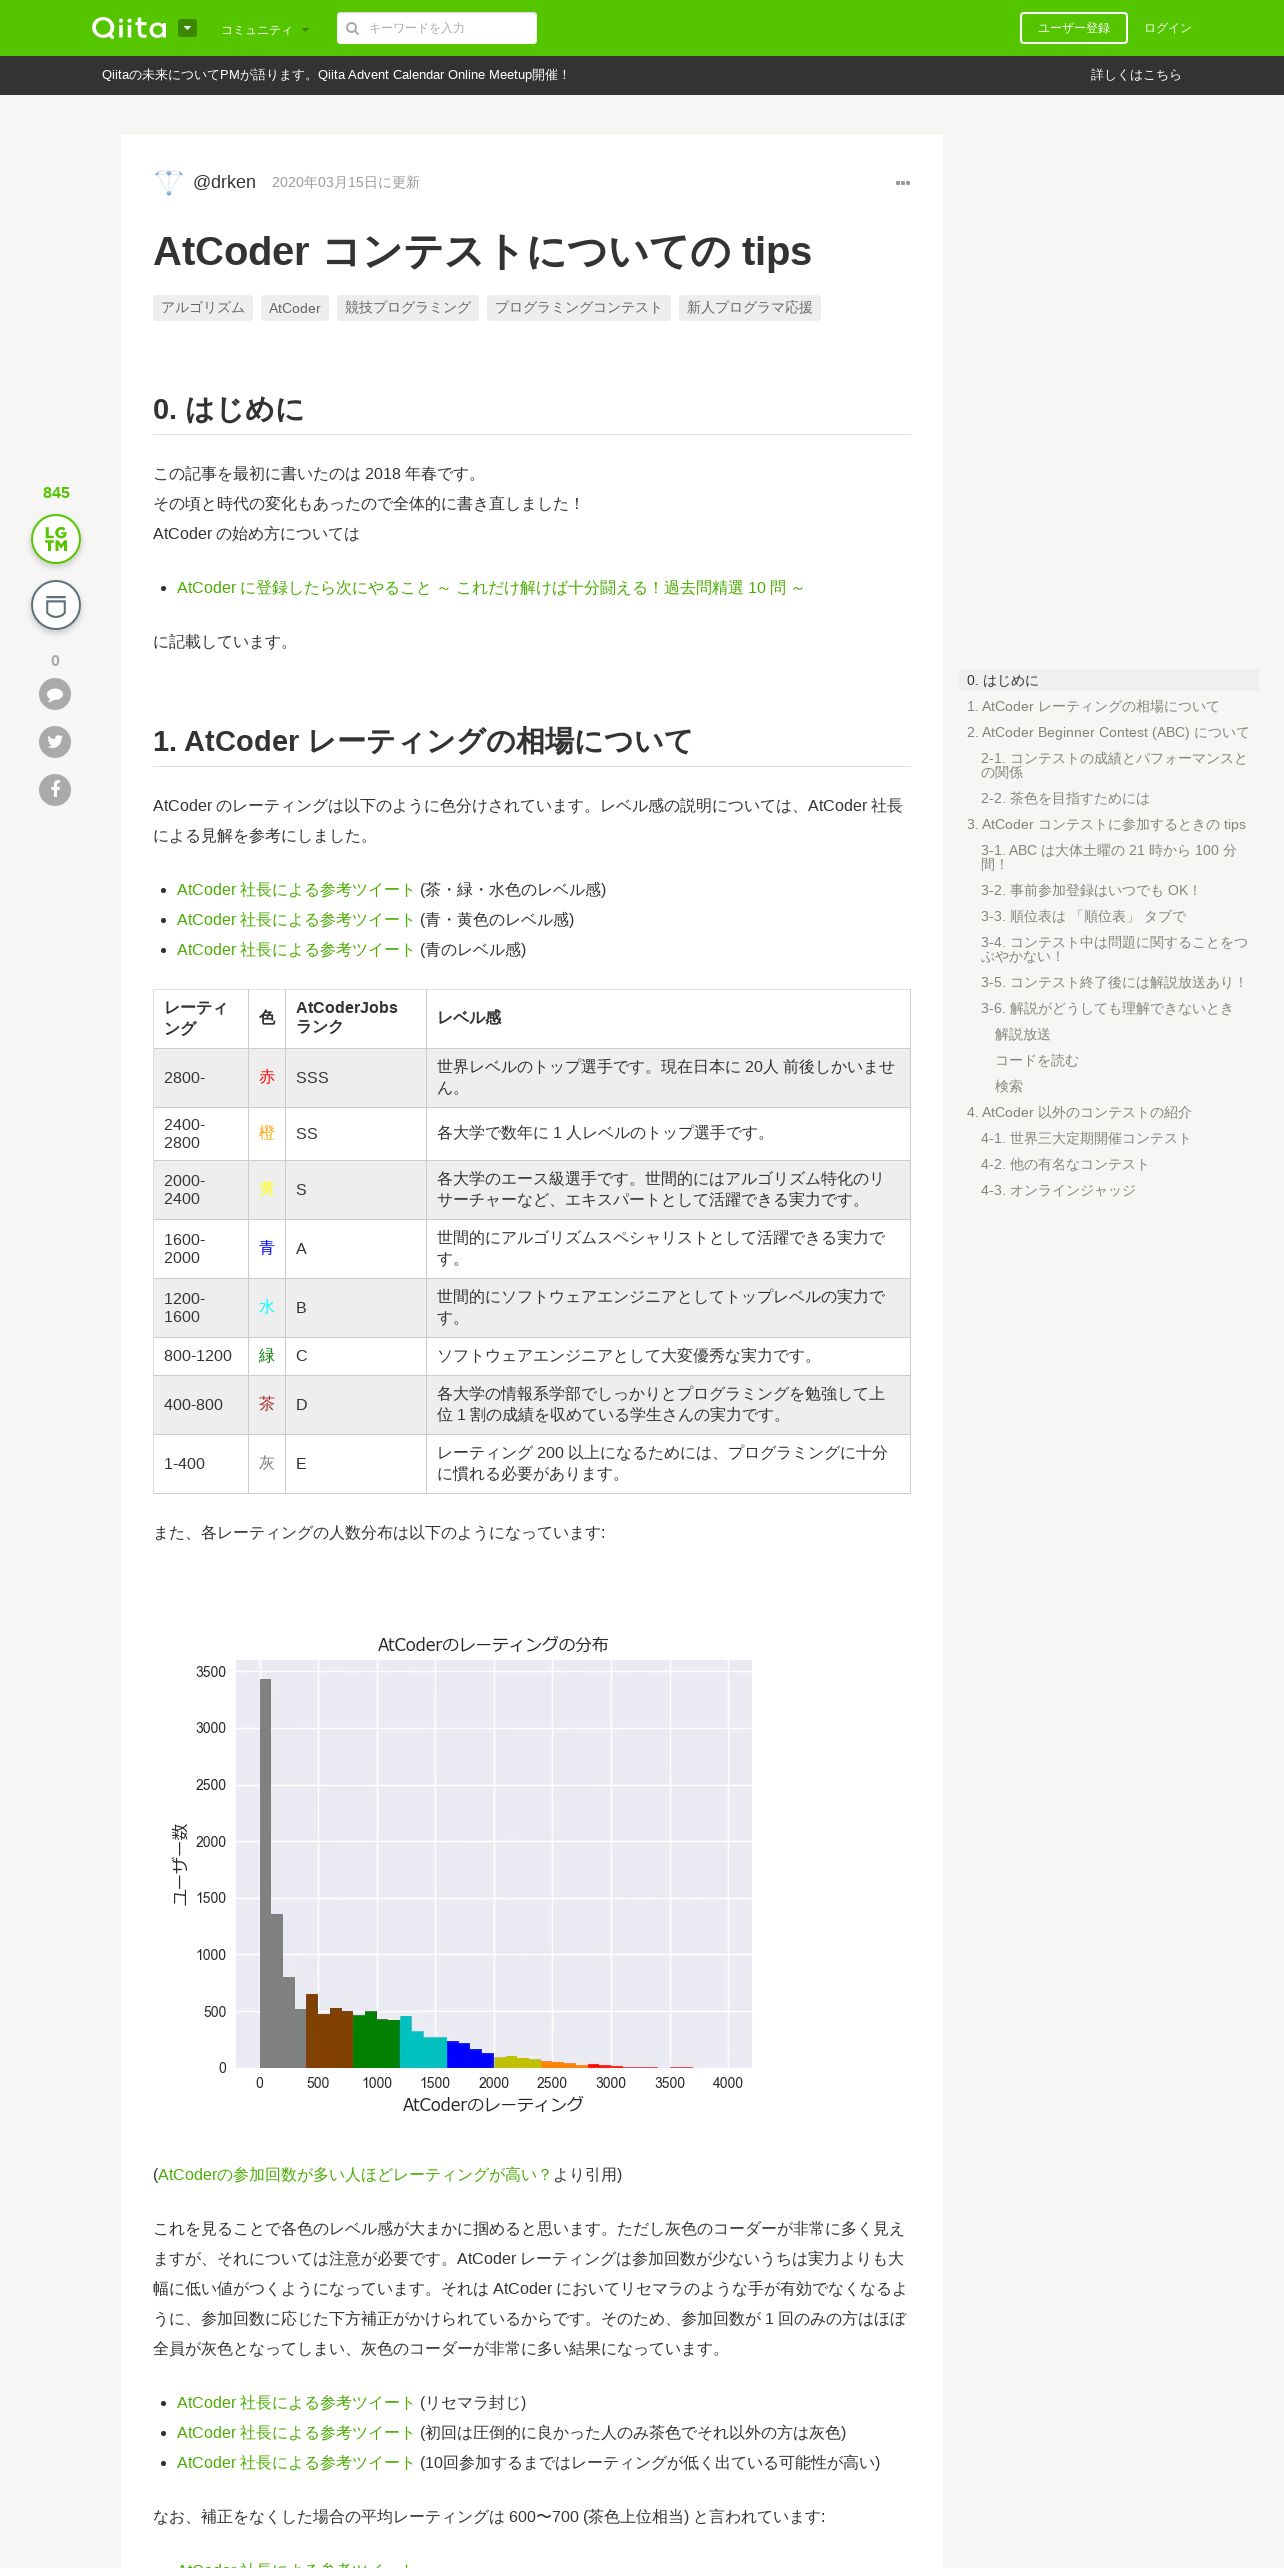Jump to 3-4. コンテスト中は問題に関することをつぶやかない
The image size is (1284, 2568).
(x=1114, y=949)
